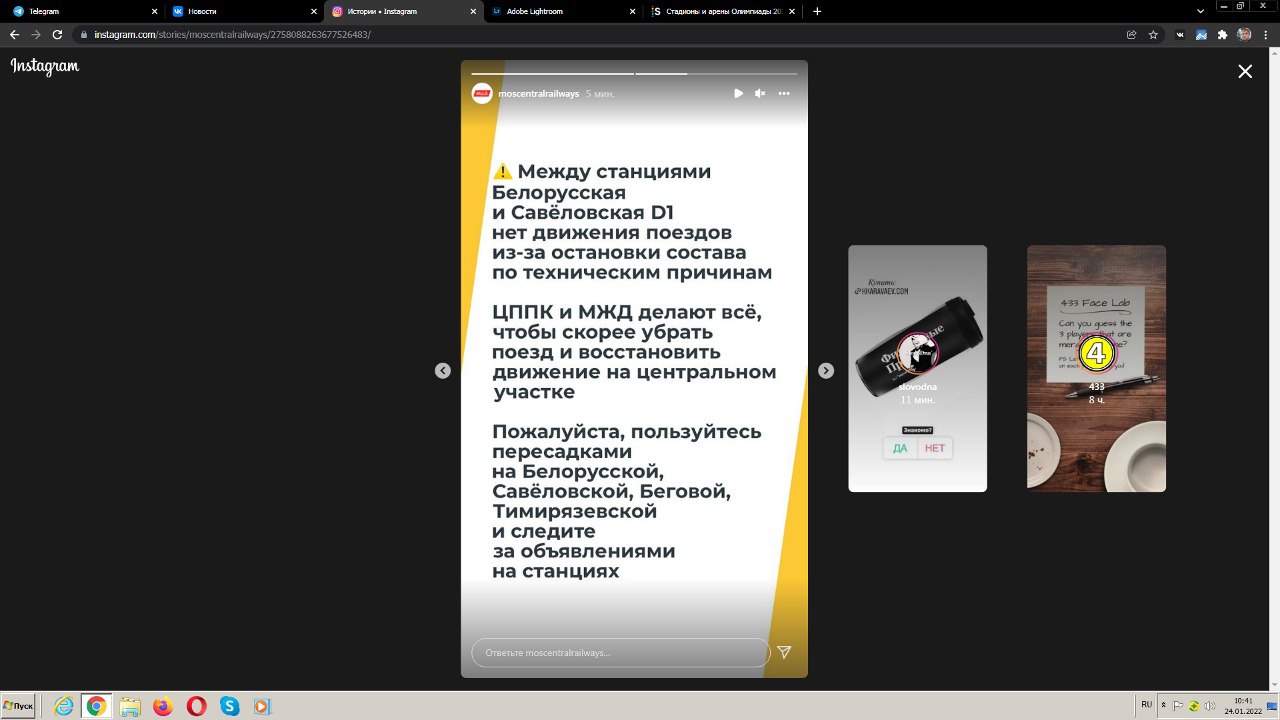Play the Instagram story

(738, 93)
